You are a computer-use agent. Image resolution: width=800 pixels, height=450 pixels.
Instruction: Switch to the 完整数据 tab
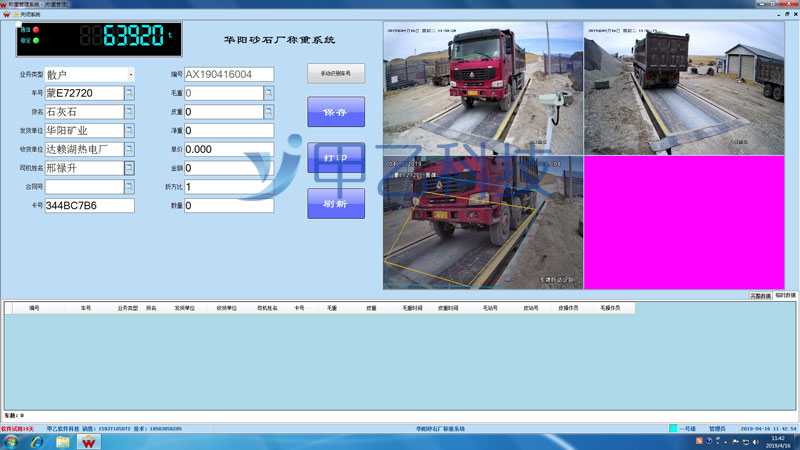tap(760, 296)
